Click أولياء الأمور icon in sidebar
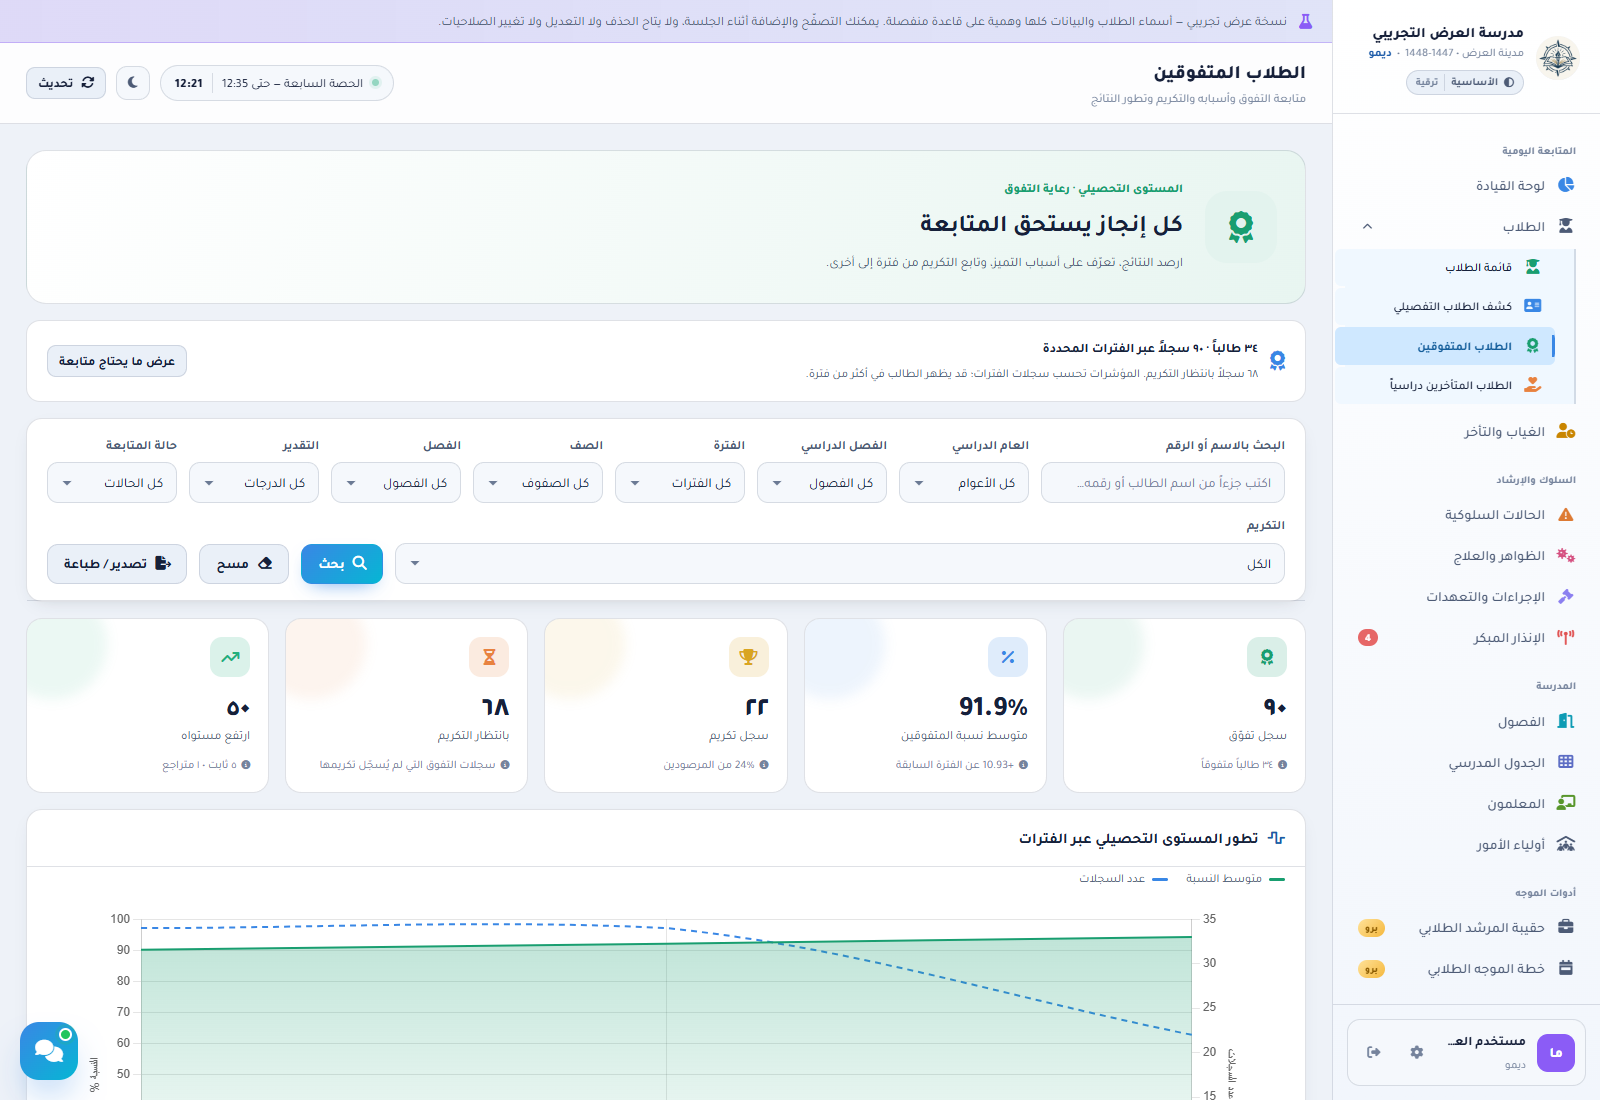The height and width of the screenshot is (1100, 1600). 1566,845
